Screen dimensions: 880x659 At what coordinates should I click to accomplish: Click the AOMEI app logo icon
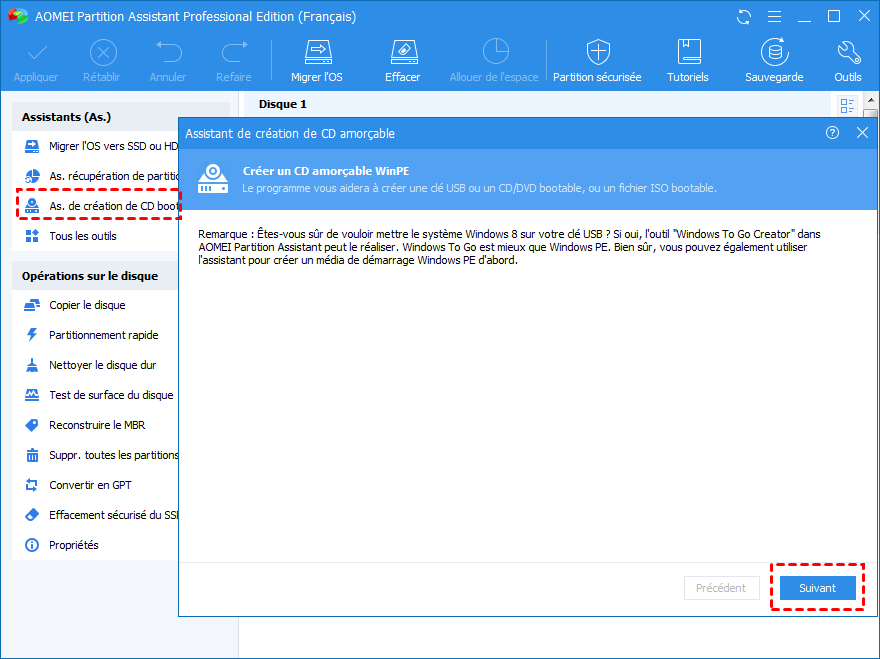pyautogui.click(x=17, y=16)
